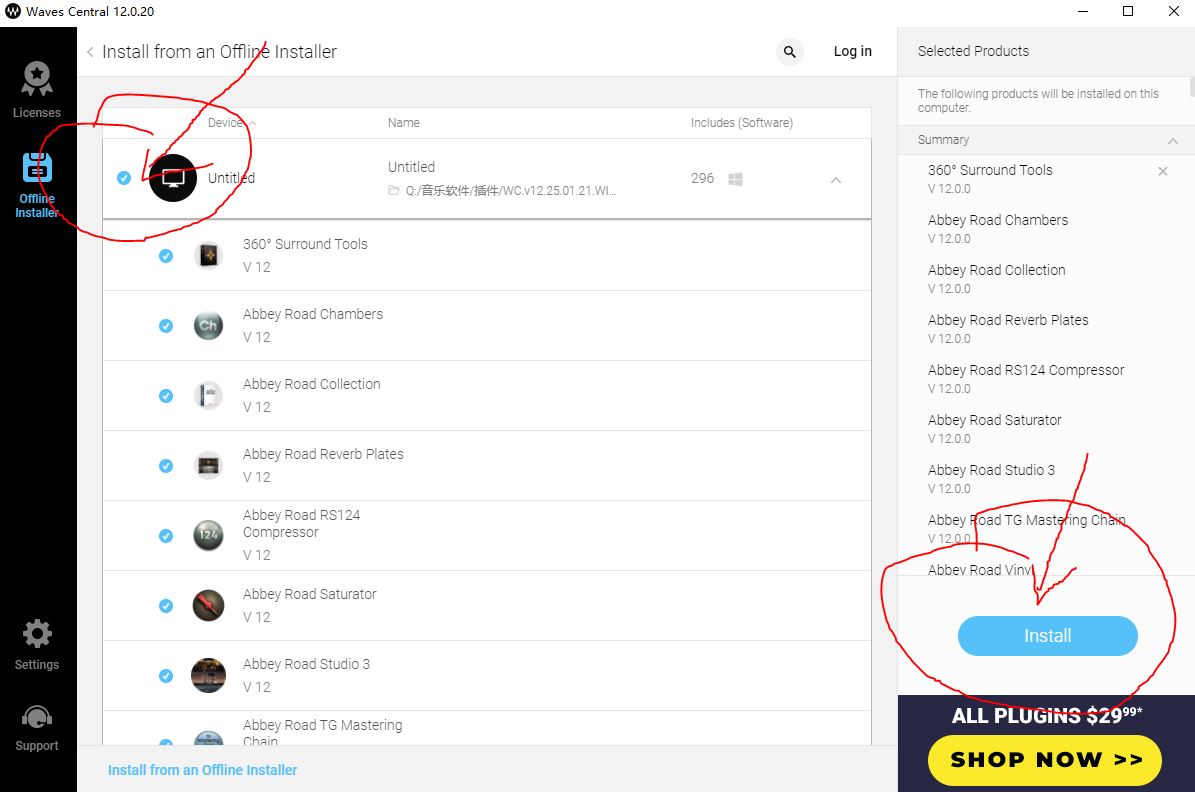Click the installer path Q:/音乐软件/插件 text
The image size is (1195, 792).
[x=510, y=191]
